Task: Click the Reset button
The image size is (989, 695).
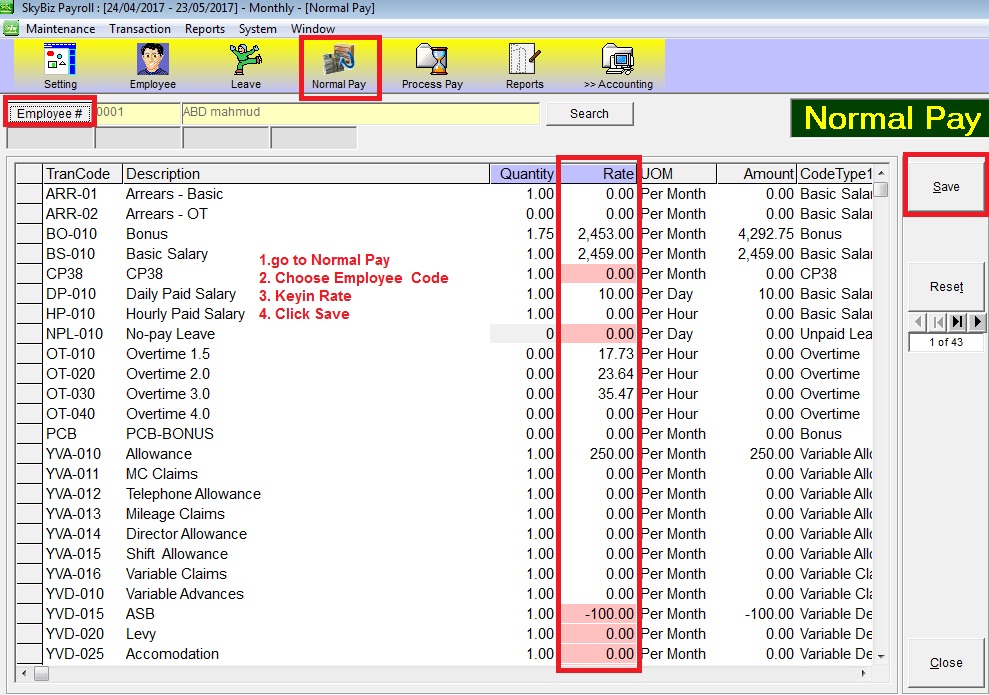Action: 945,287
